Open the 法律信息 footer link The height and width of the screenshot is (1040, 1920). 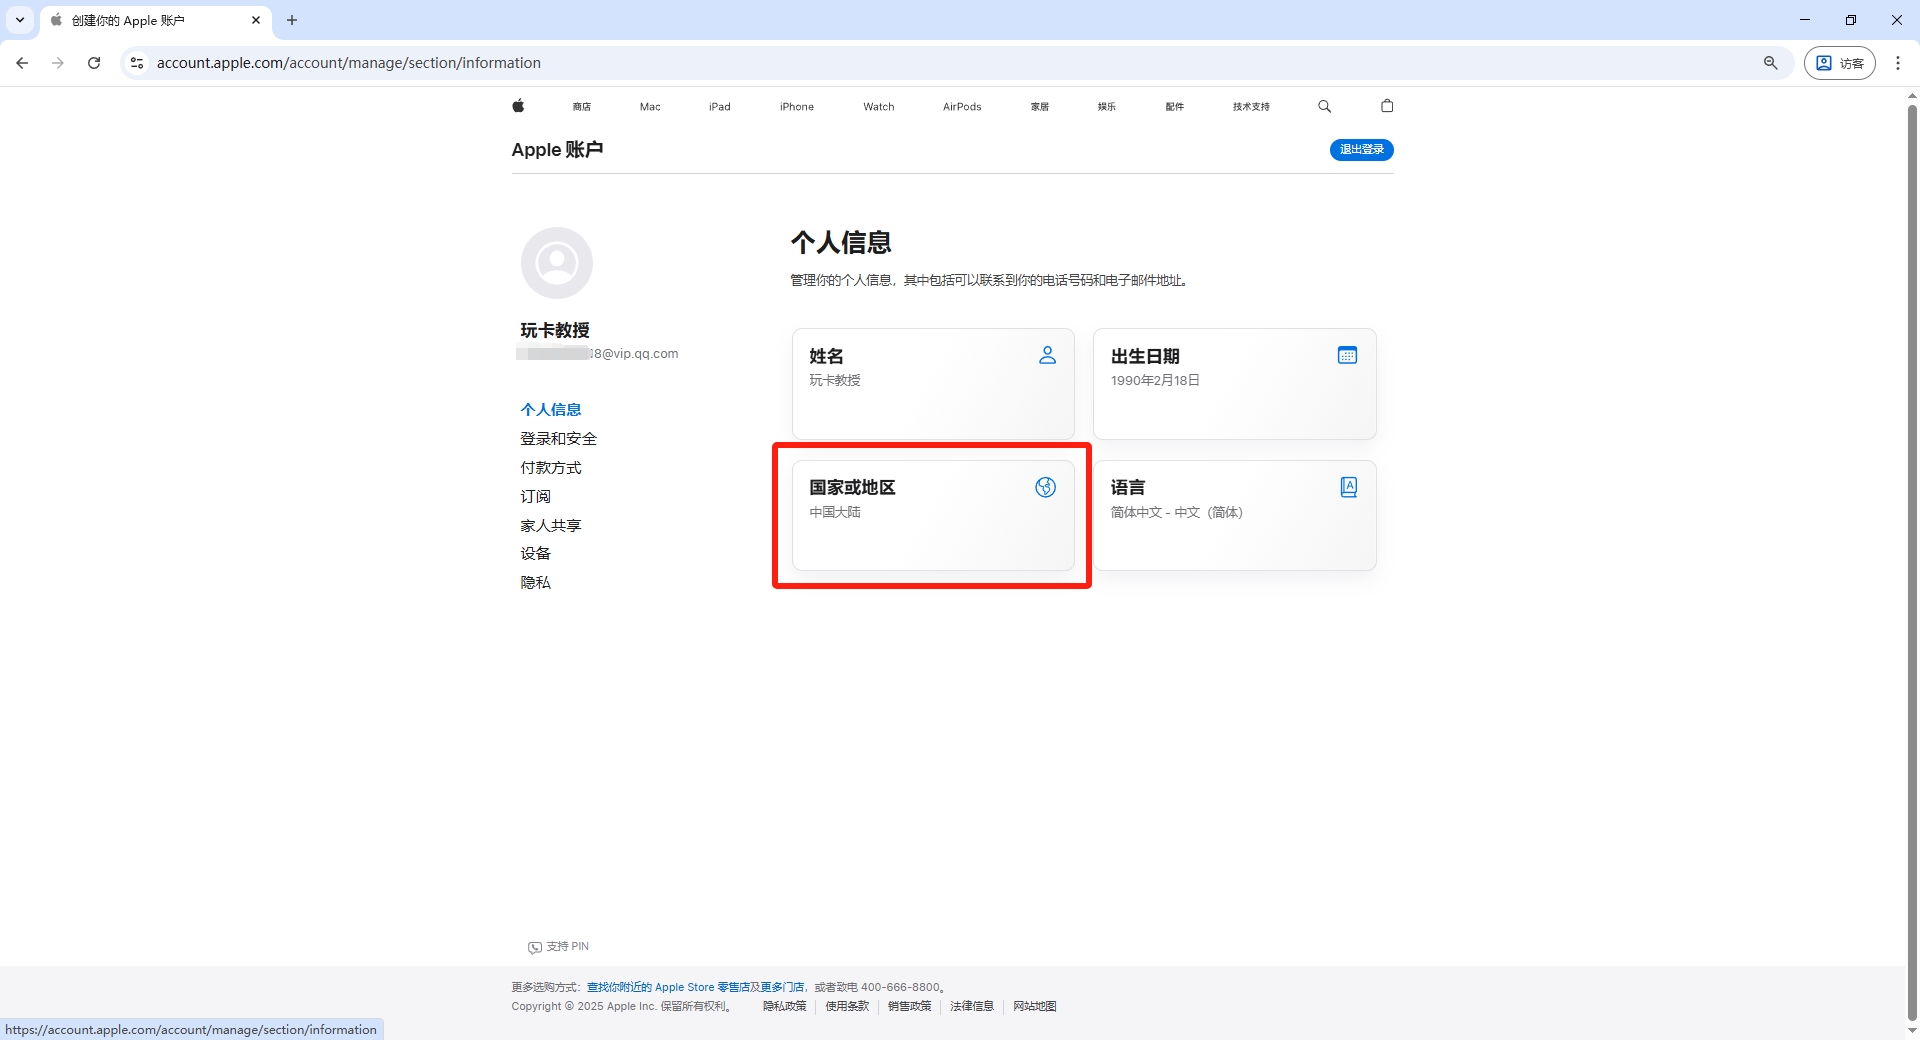972,1006
